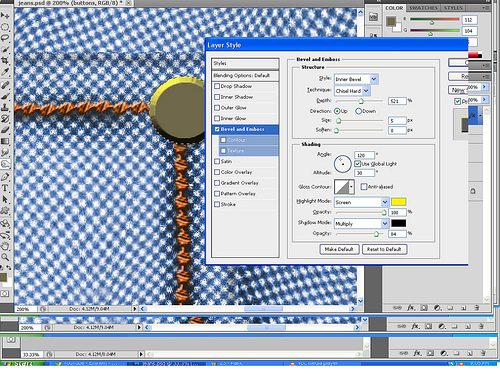Adjust the Depth slider
500x375 pixels.
point(361,101)
